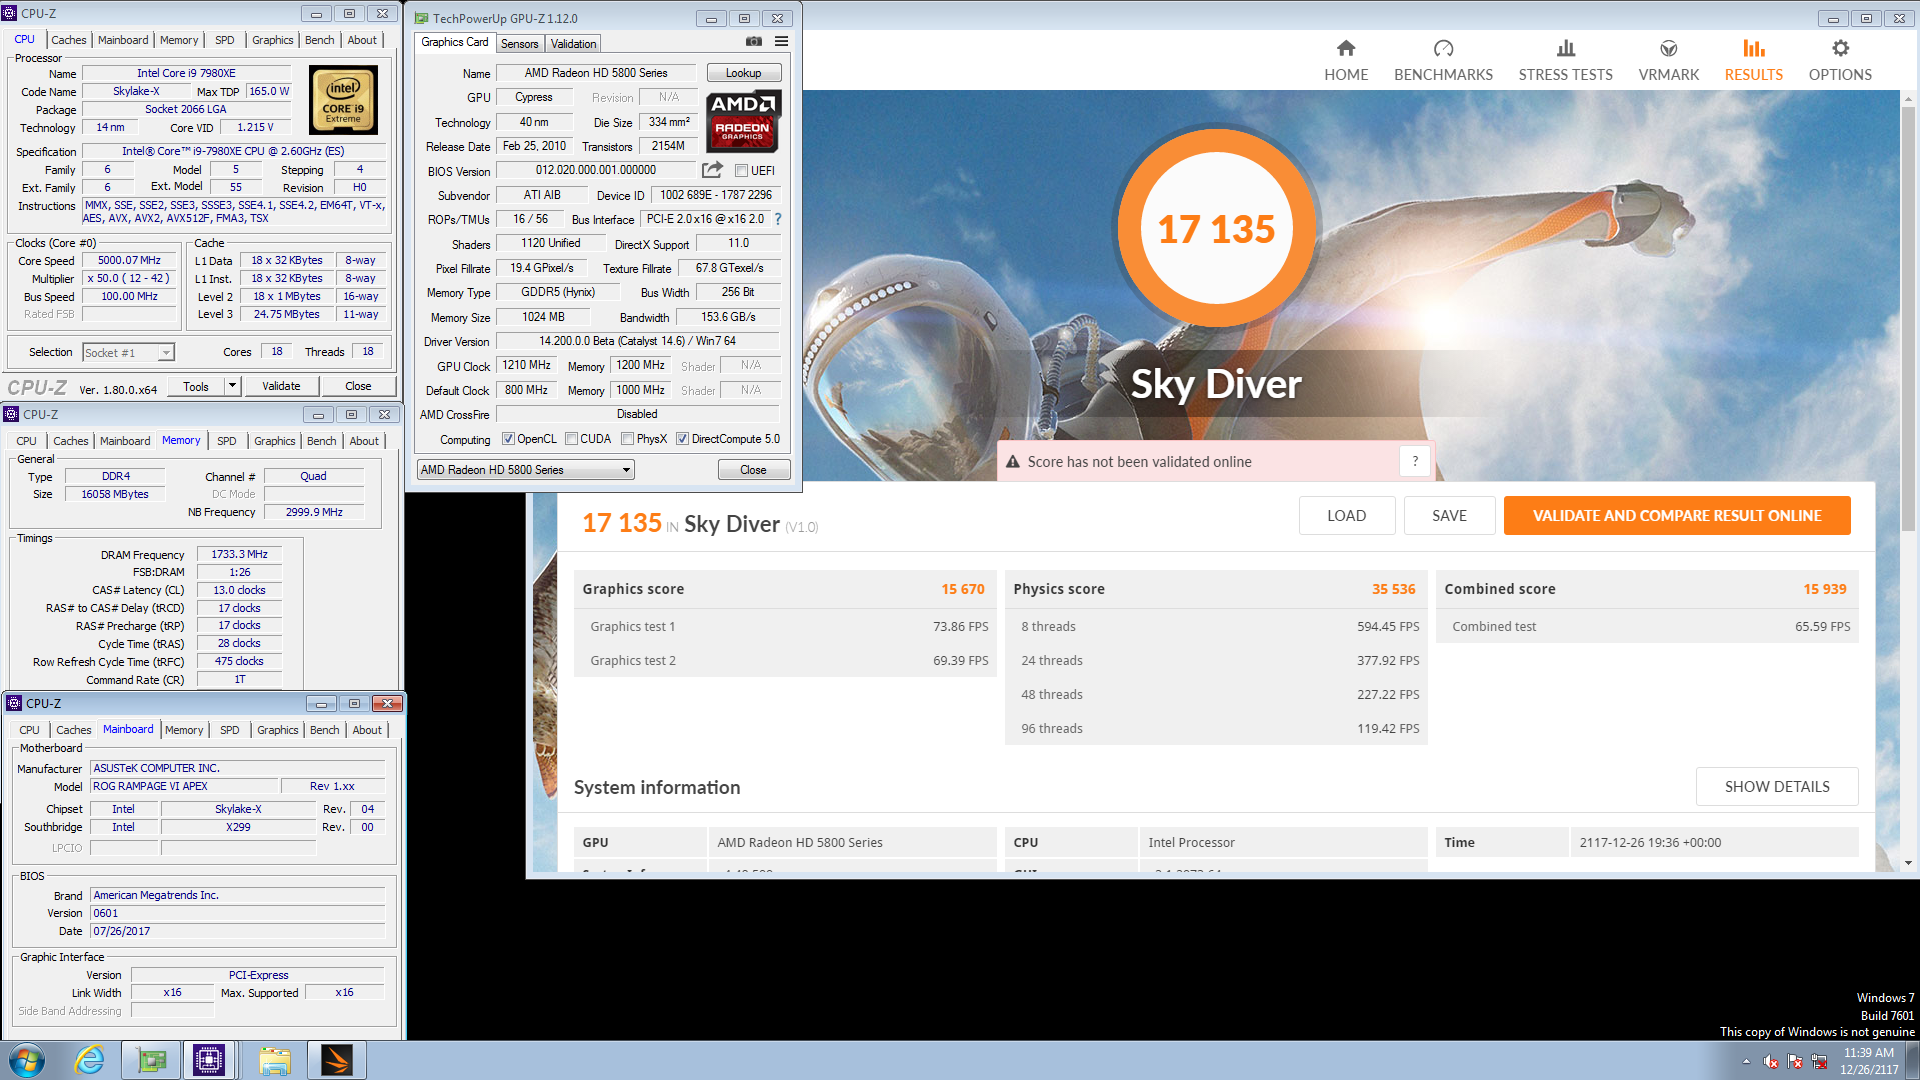Open Caches tab in top CPU-Z window

tap(68, 40)
